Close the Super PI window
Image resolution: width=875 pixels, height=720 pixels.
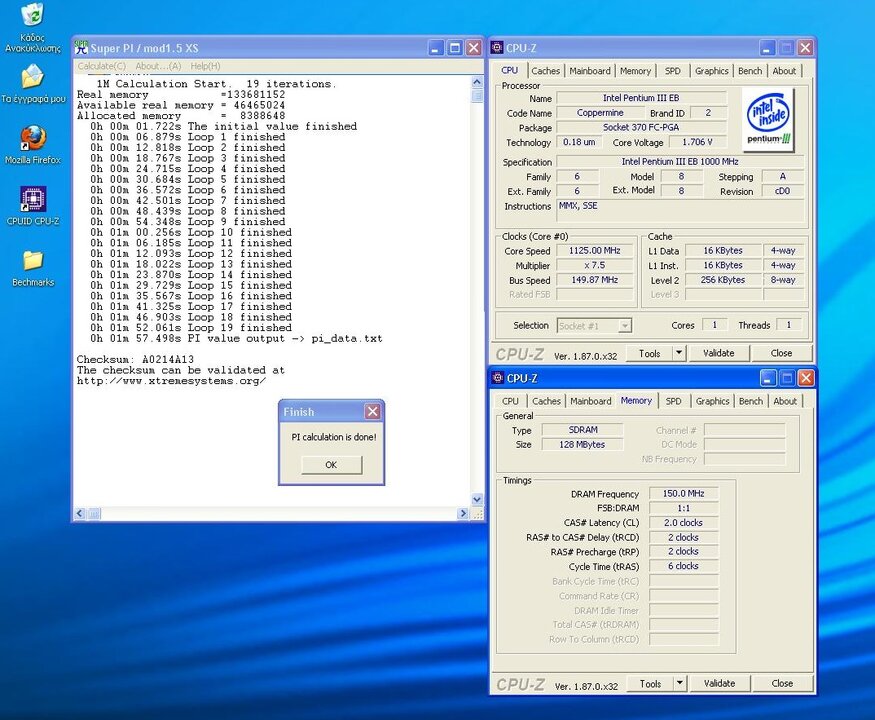click(473, 48)
